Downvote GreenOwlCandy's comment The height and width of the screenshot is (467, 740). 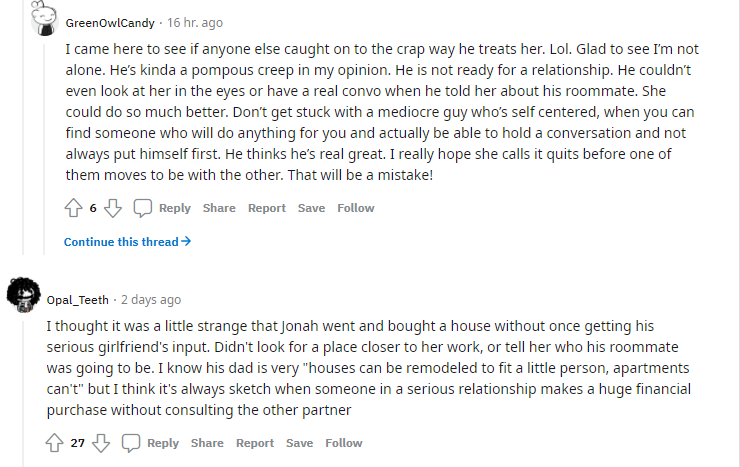tap(113, 208)
